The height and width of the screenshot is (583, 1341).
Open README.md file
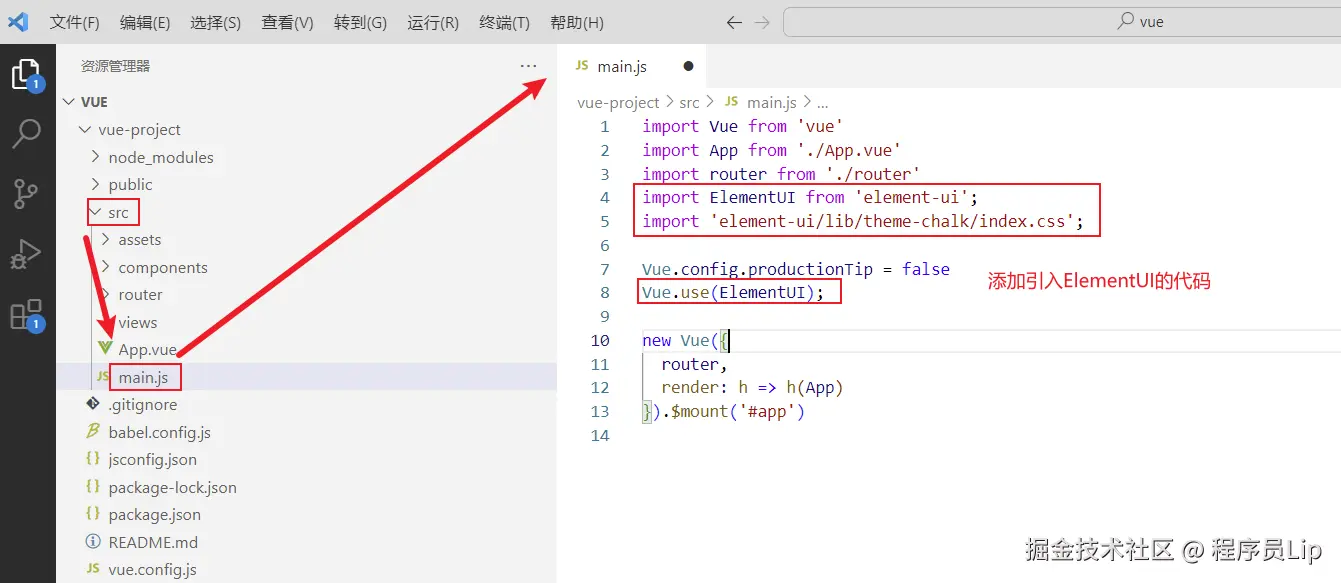(153, 542)
